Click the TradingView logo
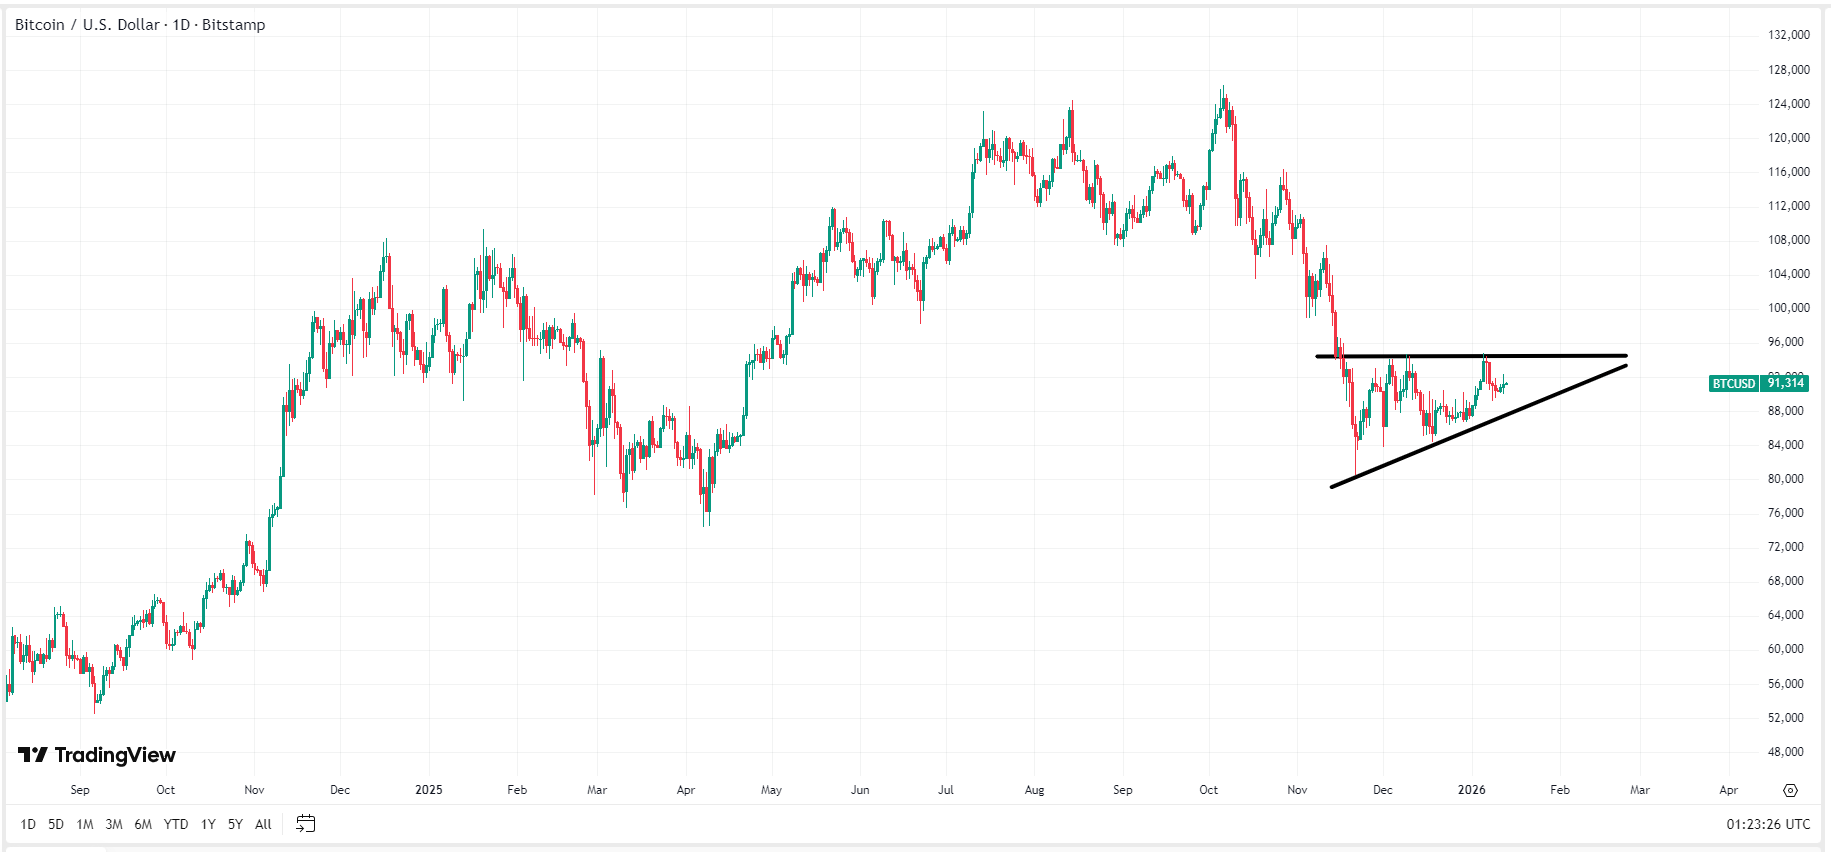Screen dimensions: 1831x852 (x=95, y=755)
